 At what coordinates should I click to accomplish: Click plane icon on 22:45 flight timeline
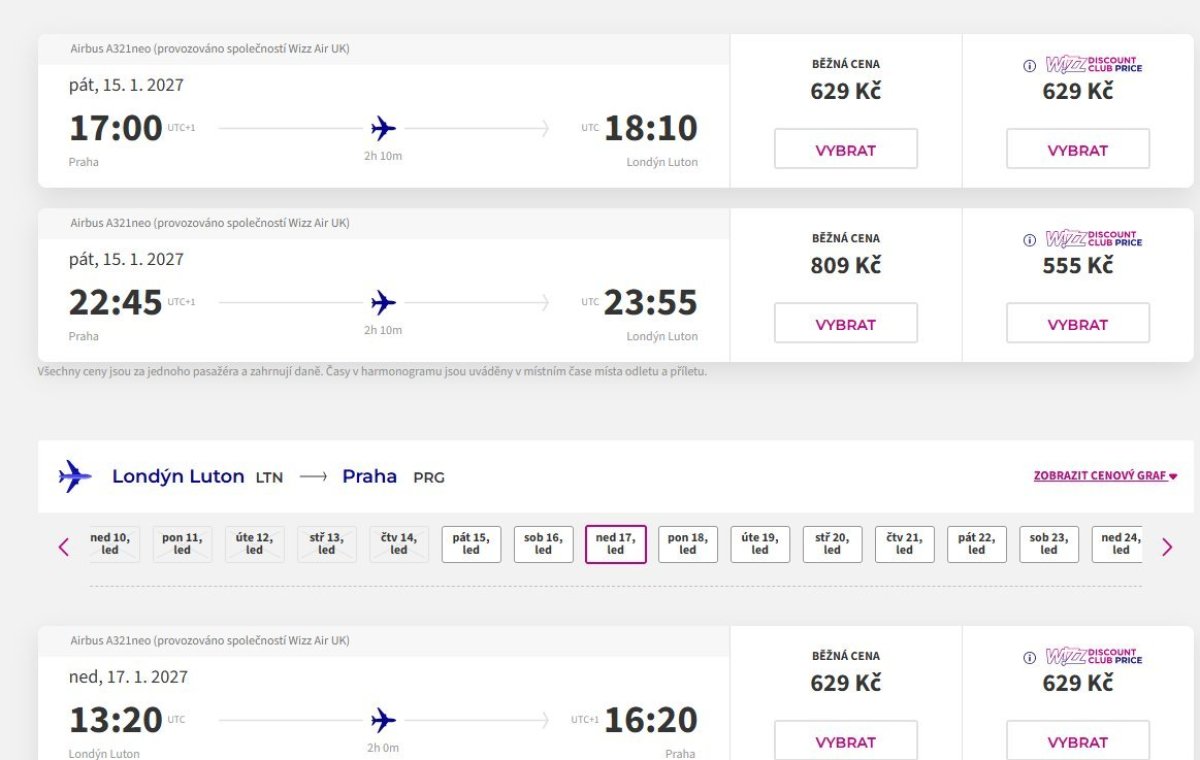383,302
